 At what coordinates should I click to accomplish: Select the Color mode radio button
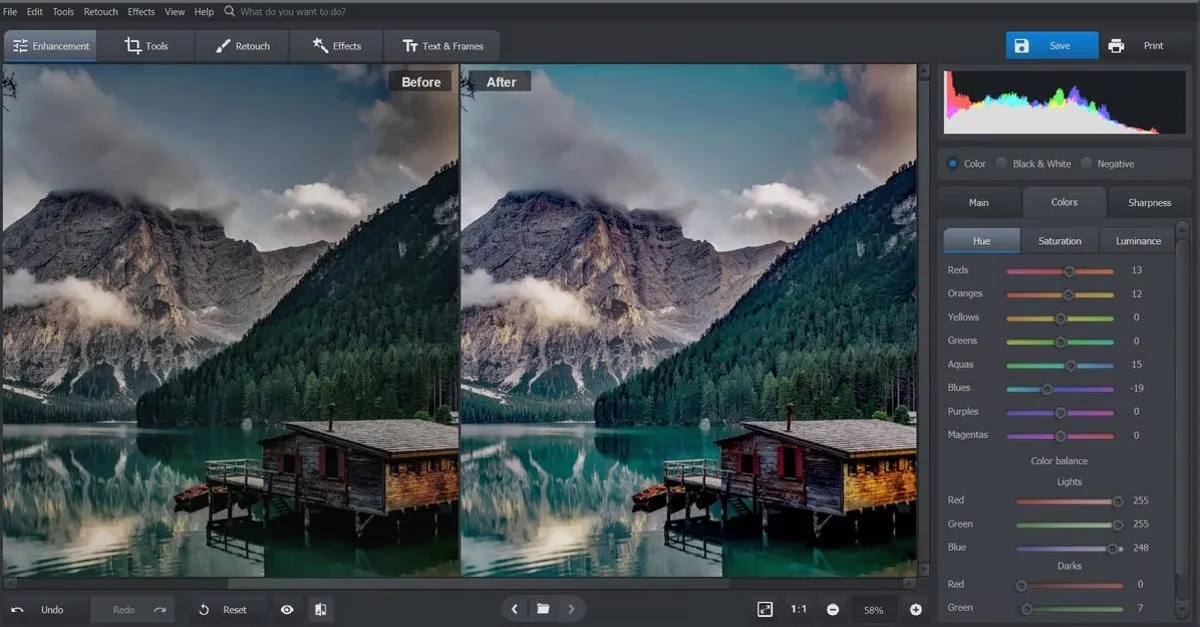(951, 163)
